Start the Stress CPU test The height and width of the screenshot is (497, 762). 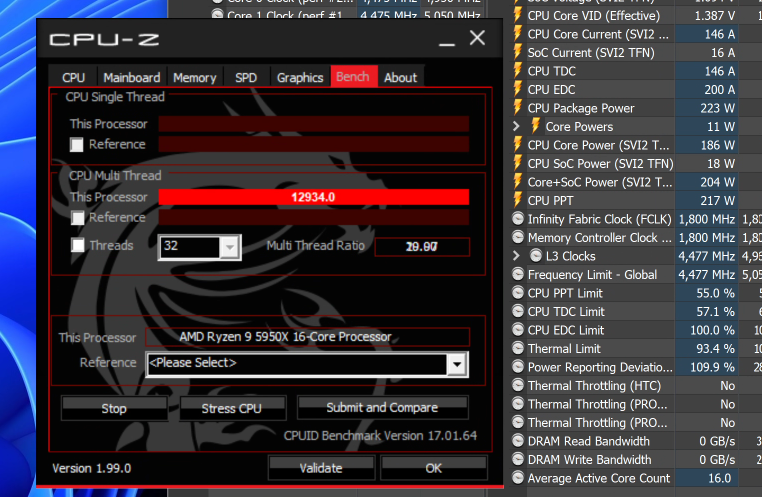pyautogui.click(x=232, y=409)
